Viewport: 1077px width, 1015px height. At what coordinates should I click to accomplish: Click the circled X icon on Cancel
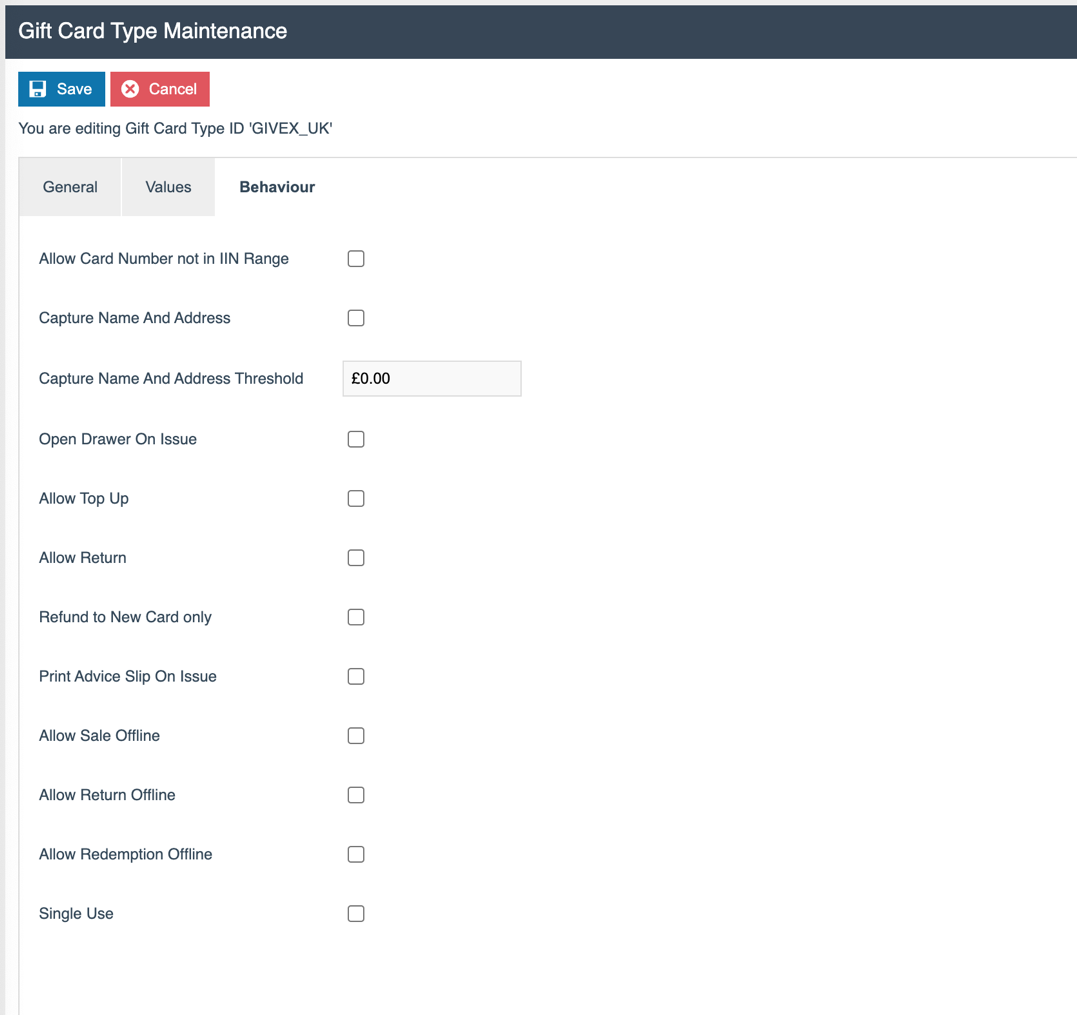click(x=129, y=89)
